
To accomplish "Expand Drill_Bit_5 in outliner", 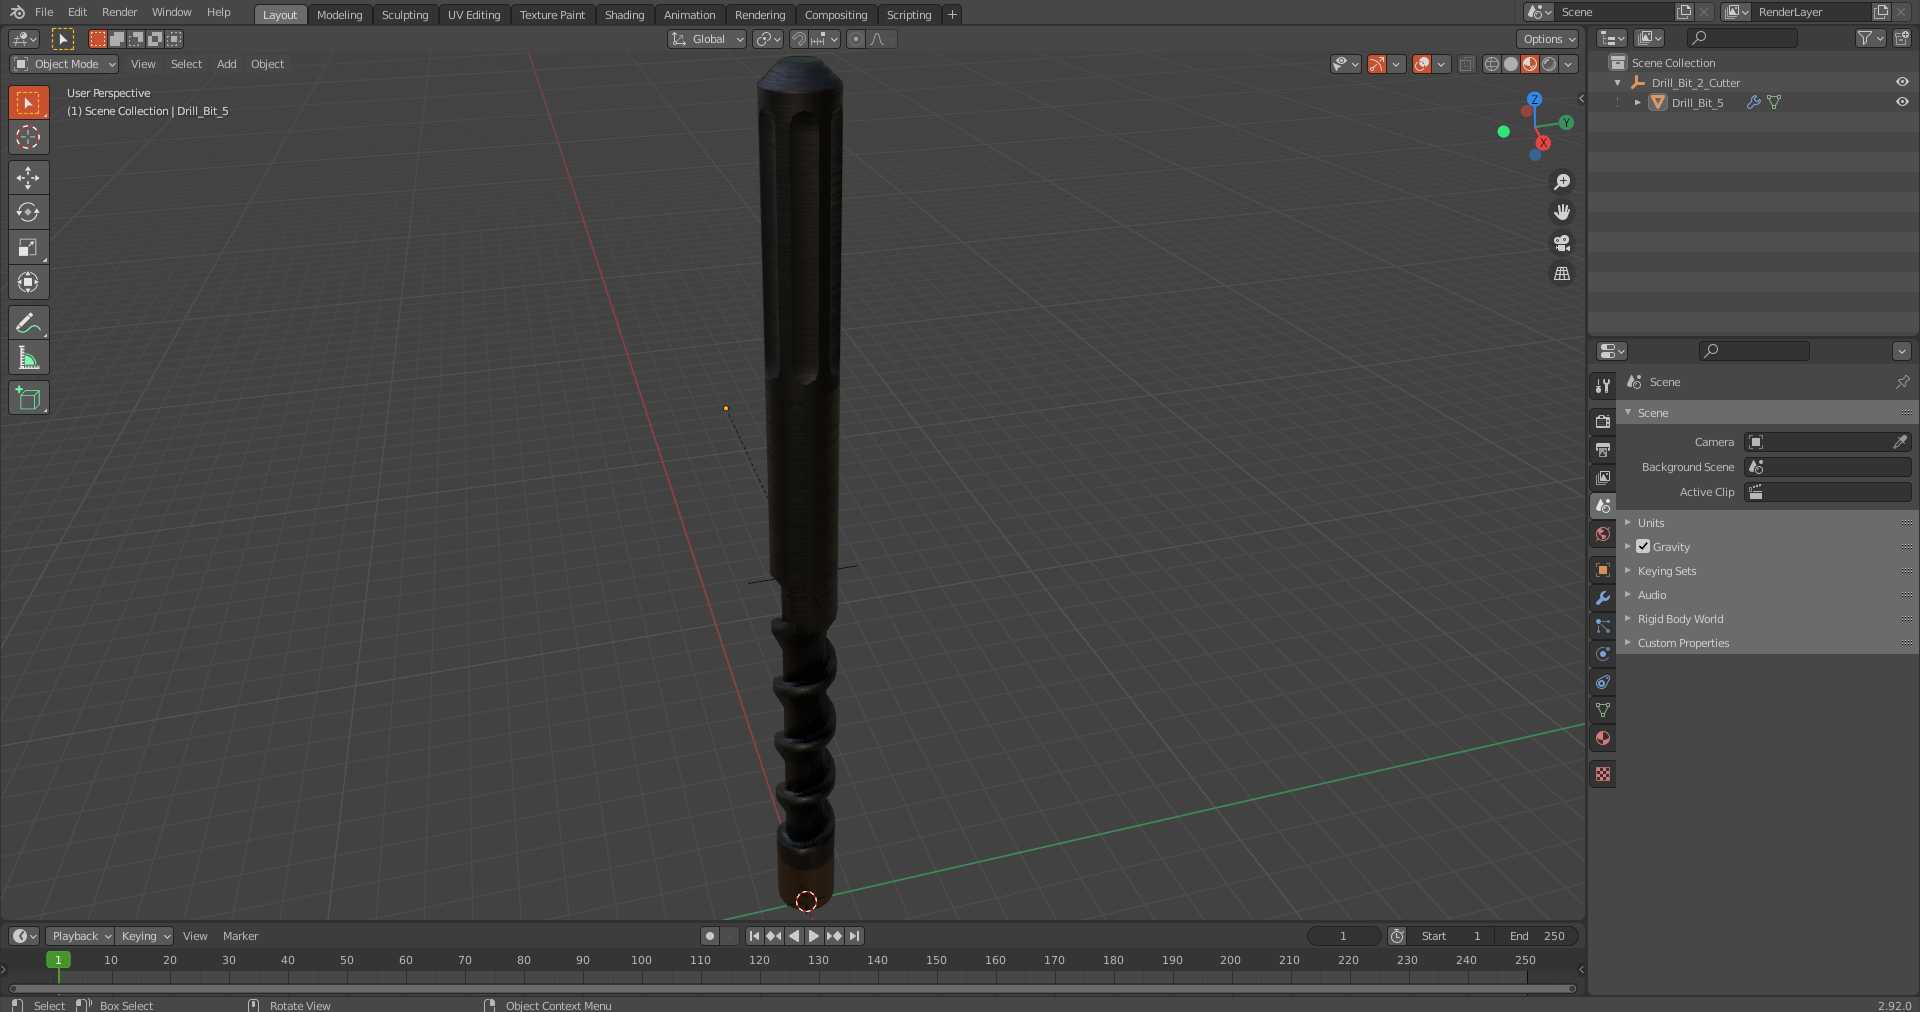I will (x=1638, y=102).
